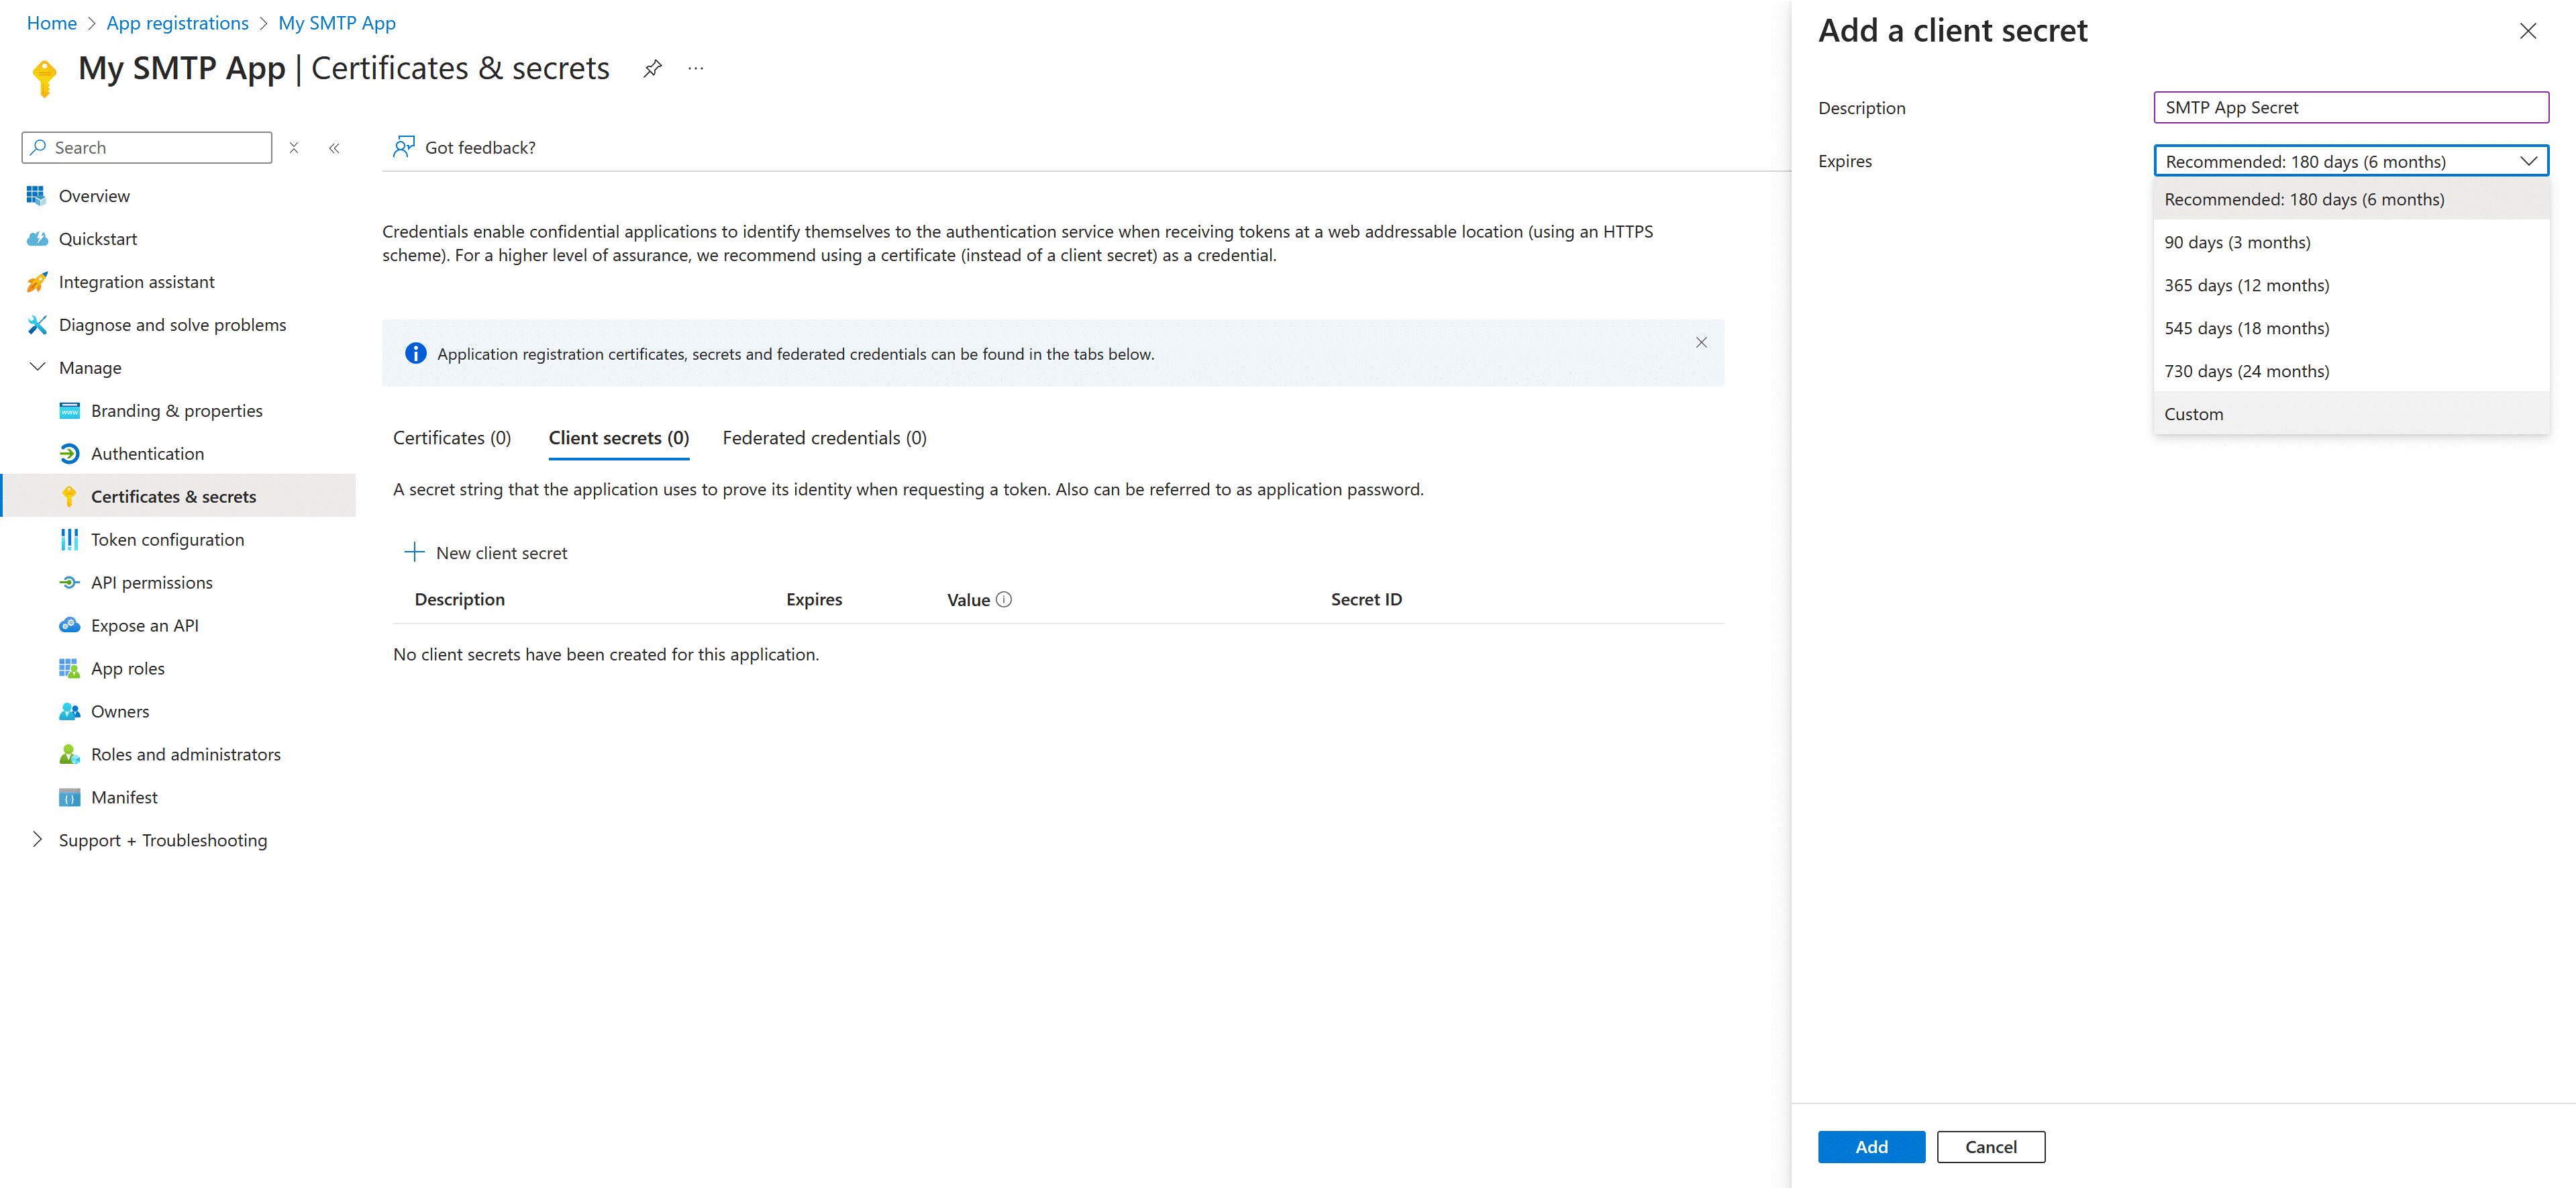Go to My SMTP App breadcrumb link

click(337, 23)
